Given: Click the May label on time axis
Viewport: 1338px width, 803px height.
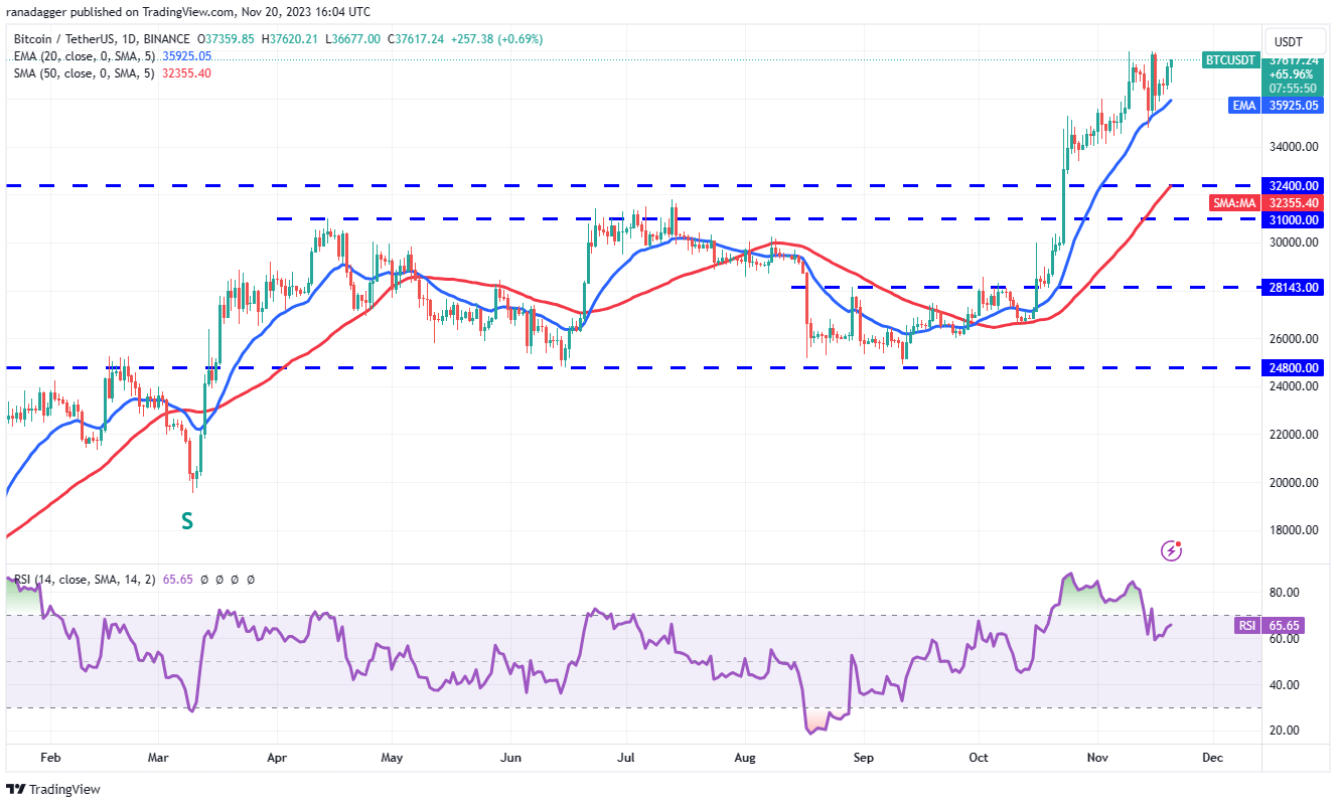Looking at the screenshot, I should (x=392, y=758).
